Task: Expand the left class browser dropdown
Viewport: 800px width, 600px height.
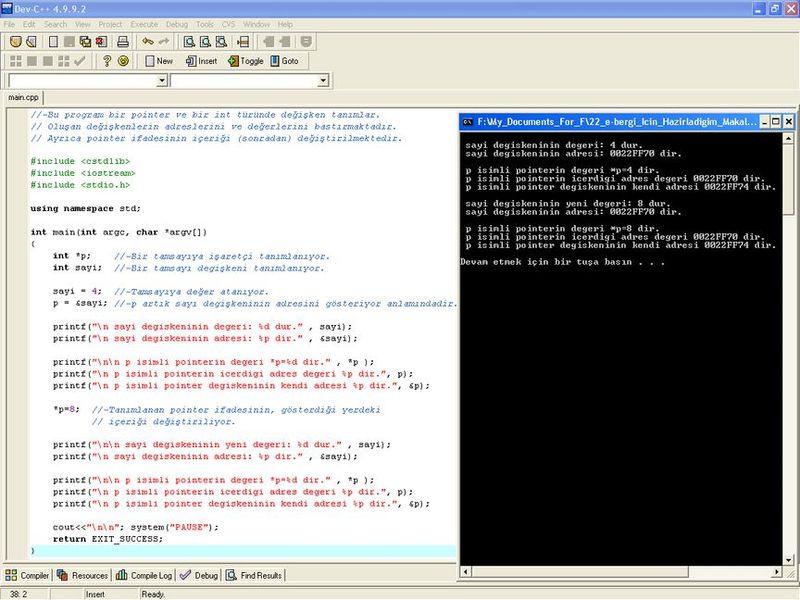Action: [x=160, y=80]
